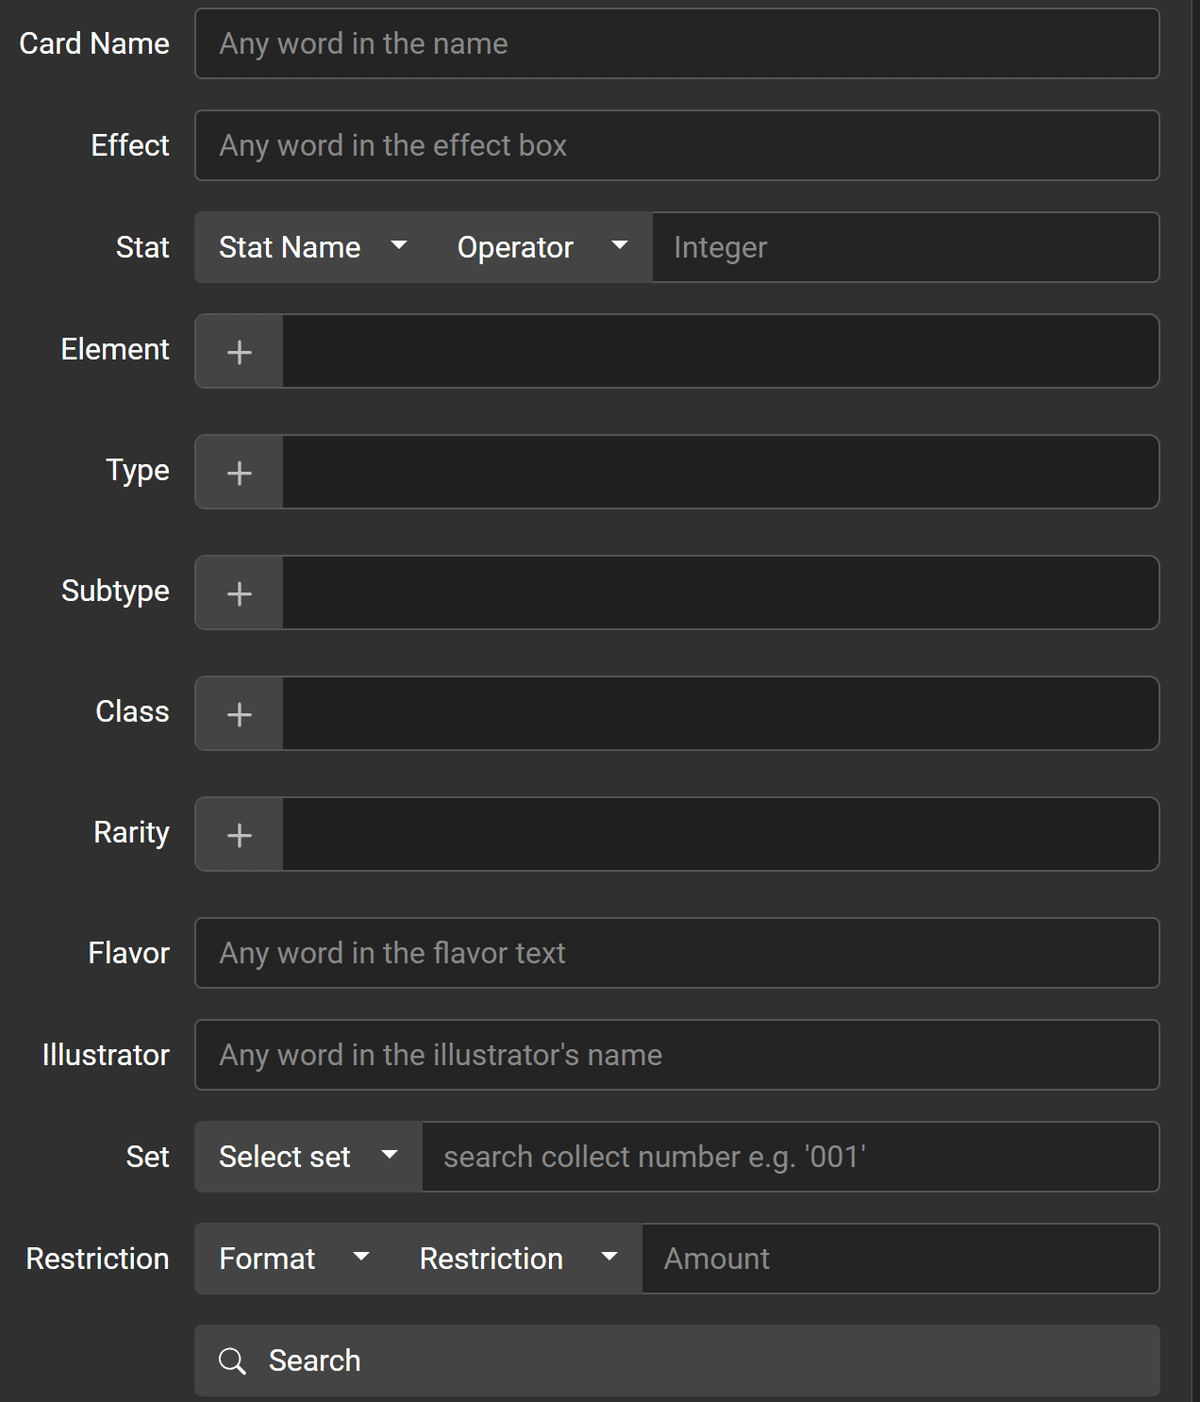Expand the Select set dropdown

pyautogui.click(x=309, y=1157)
